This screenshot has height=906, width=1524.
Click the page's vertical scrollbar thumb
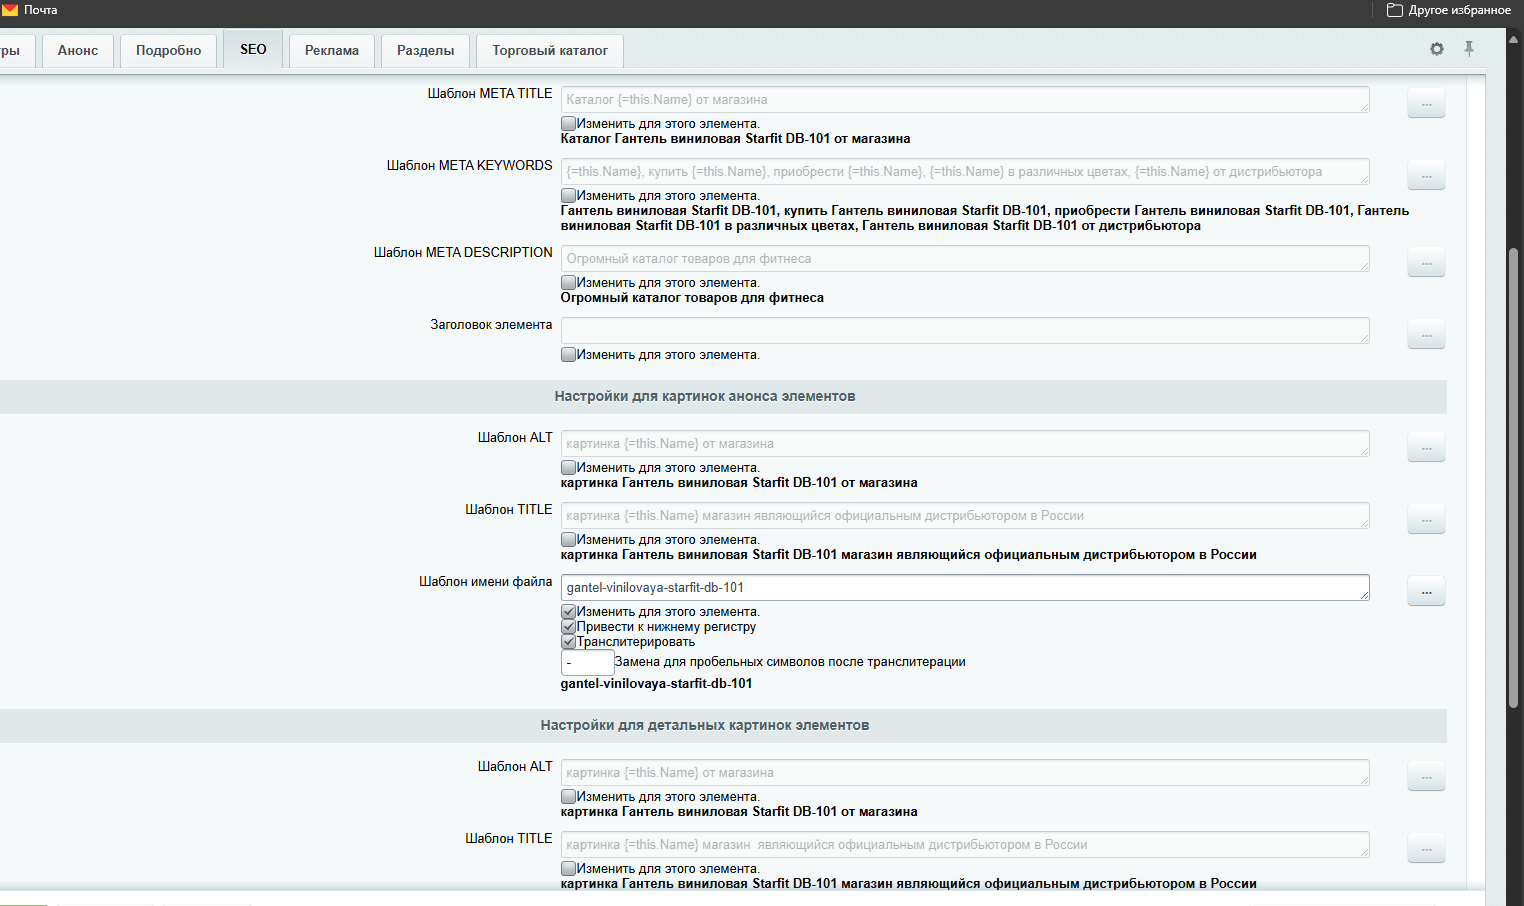point(1514,475)
